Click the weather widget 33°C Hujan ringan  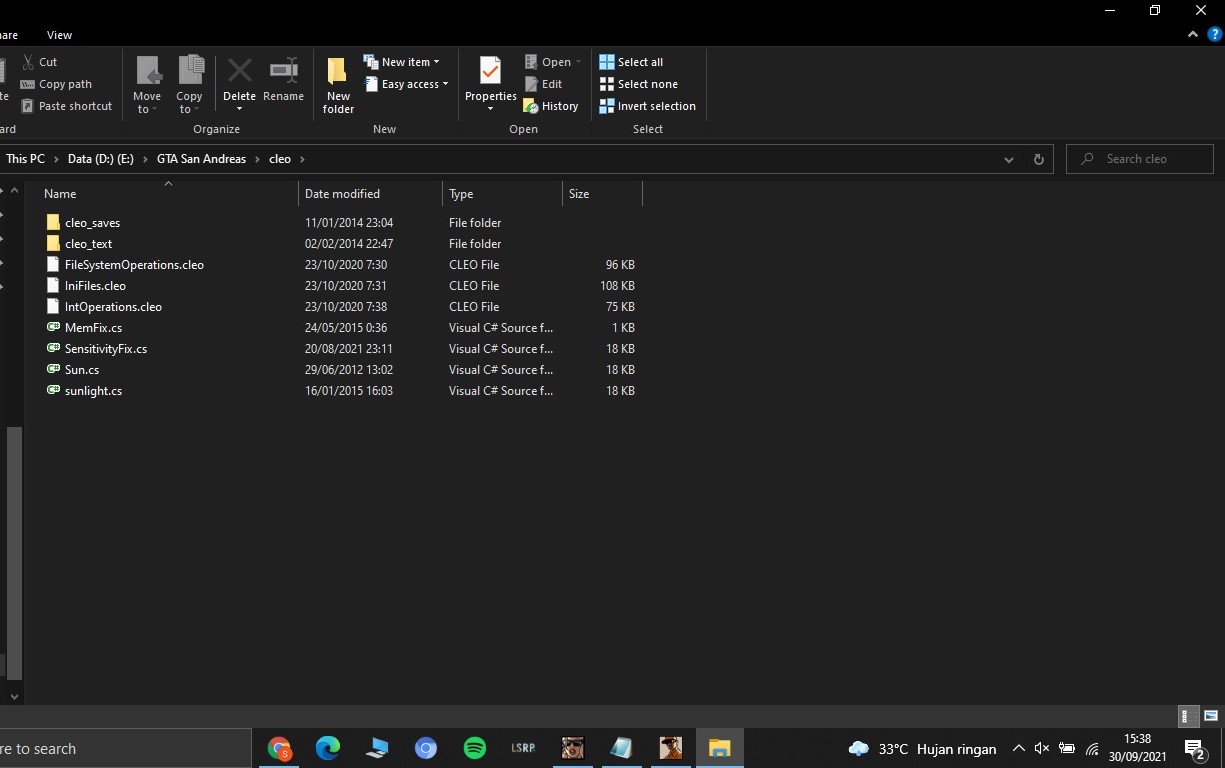point(922,749)
